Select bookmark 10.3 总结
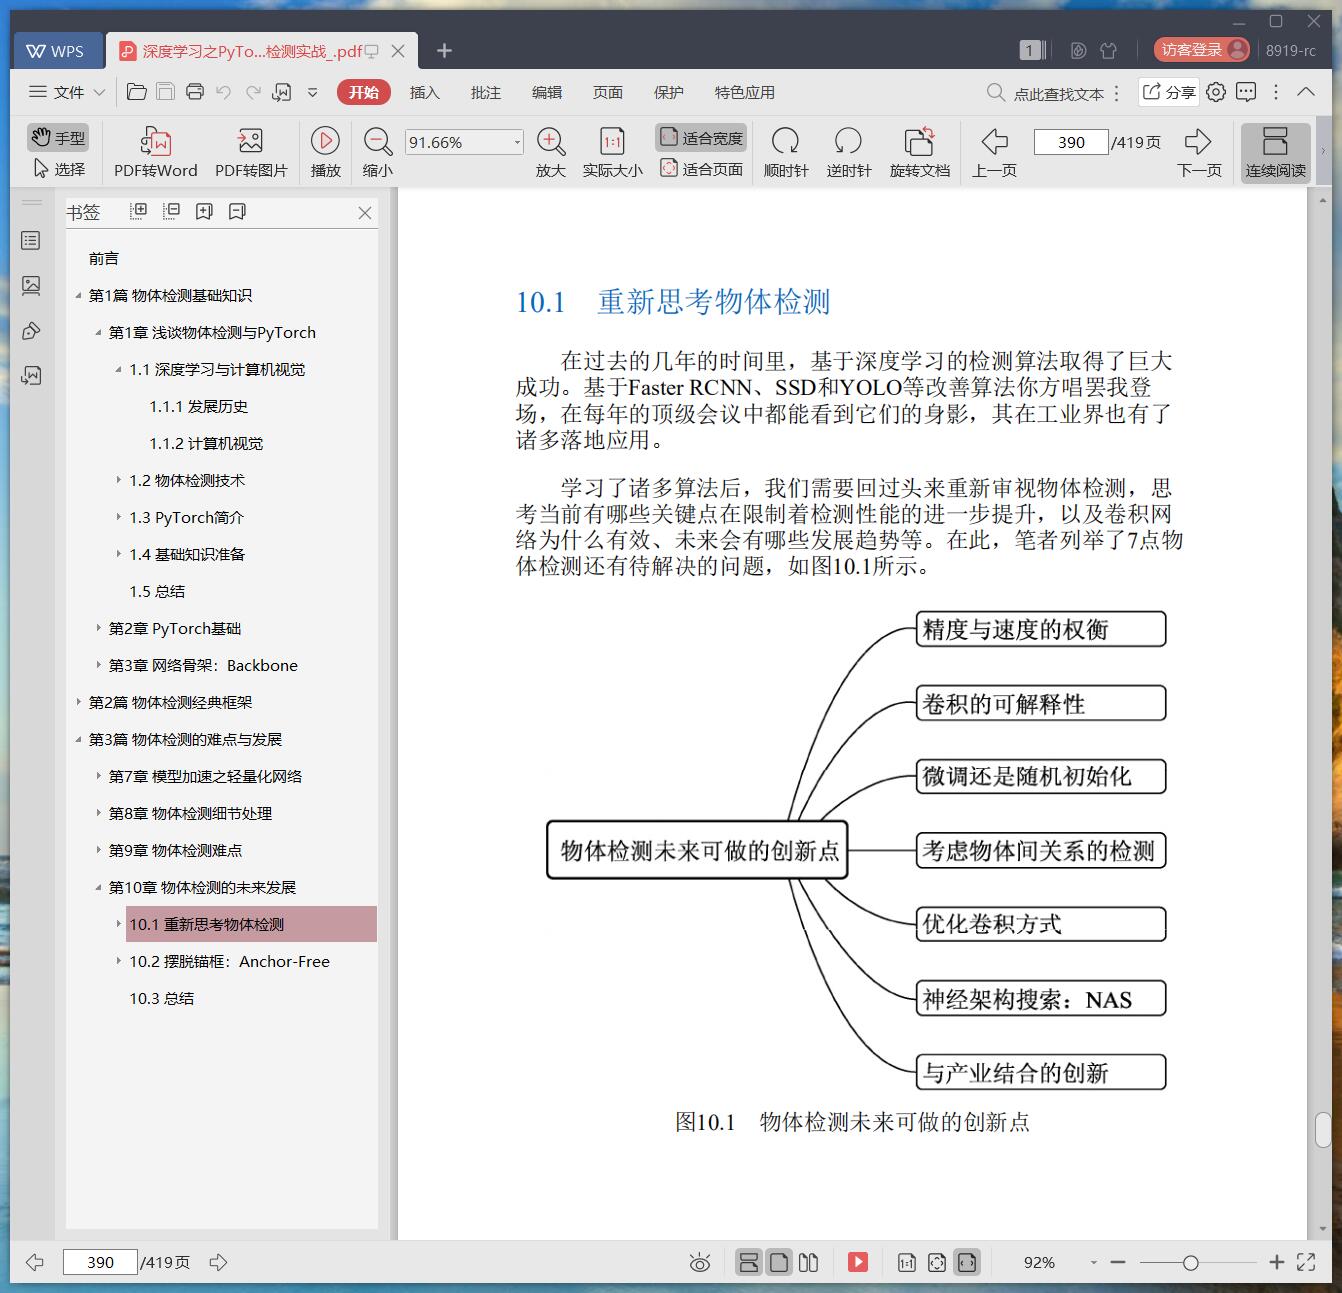 [161, 999]
